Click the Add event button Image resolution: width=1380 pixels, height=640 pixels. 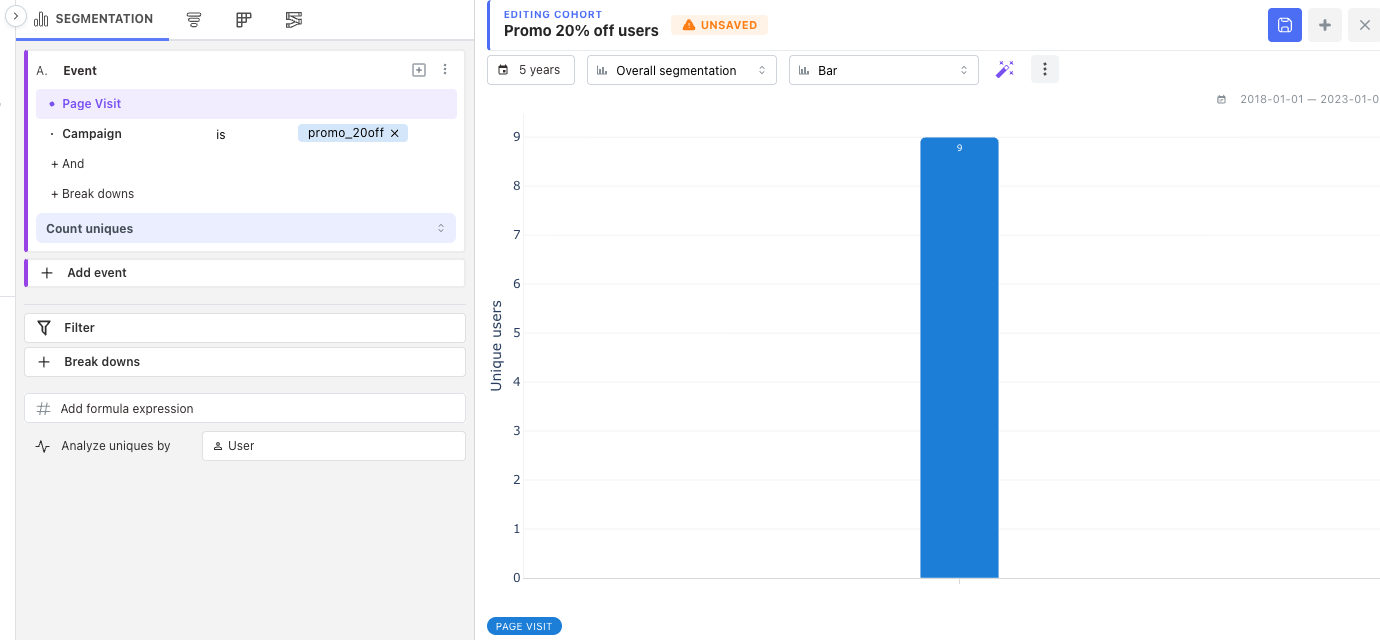click(245, 273)
